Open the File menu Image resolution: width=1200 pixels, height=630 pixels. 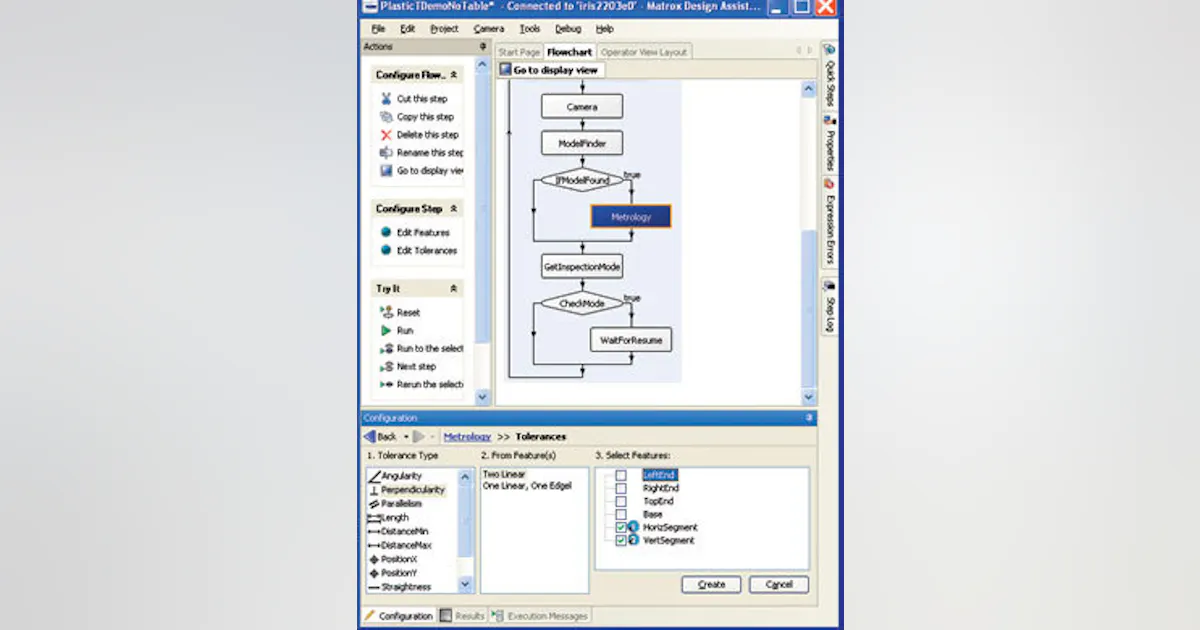coord(378,29)
